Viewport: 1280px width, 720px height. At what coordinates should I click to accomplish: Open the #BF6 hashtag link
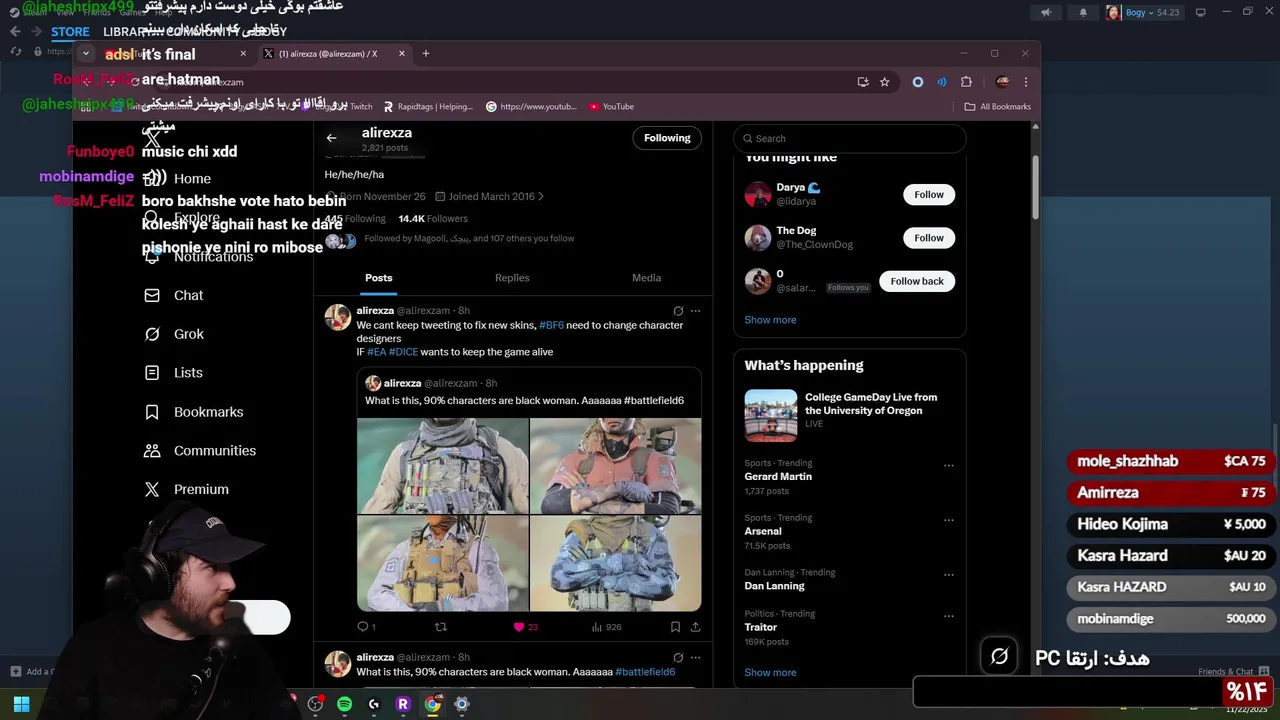[551, 325]
